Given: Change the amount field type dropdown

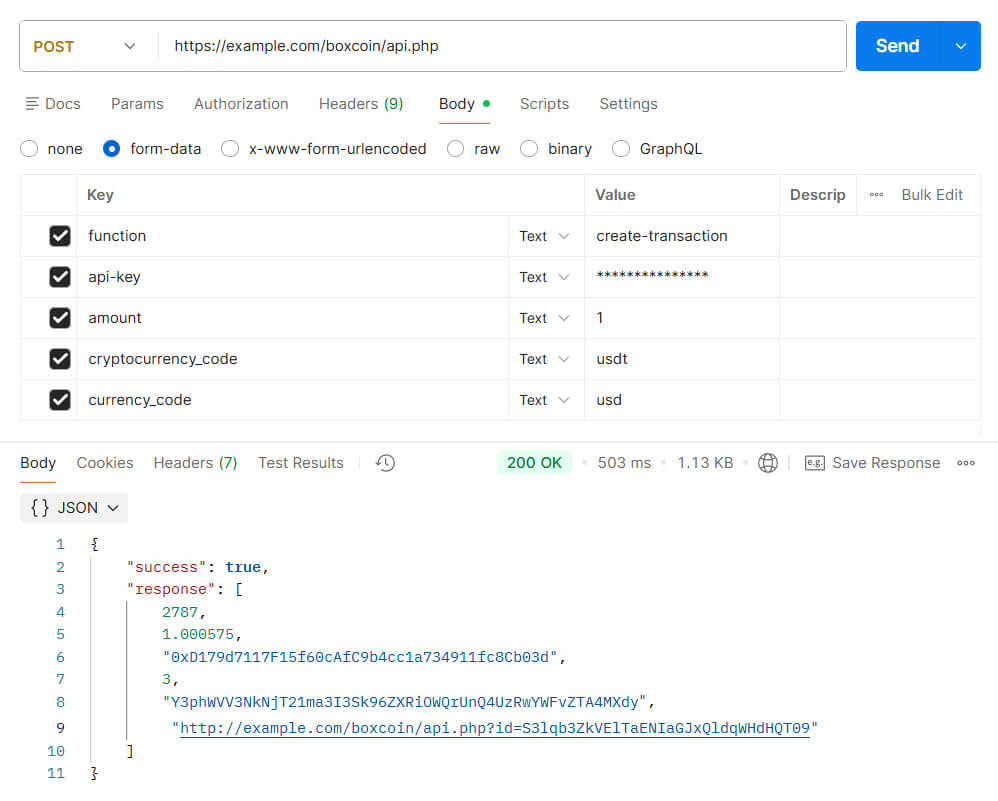Looking at the screenshot, I should click(x=544, y=318).
